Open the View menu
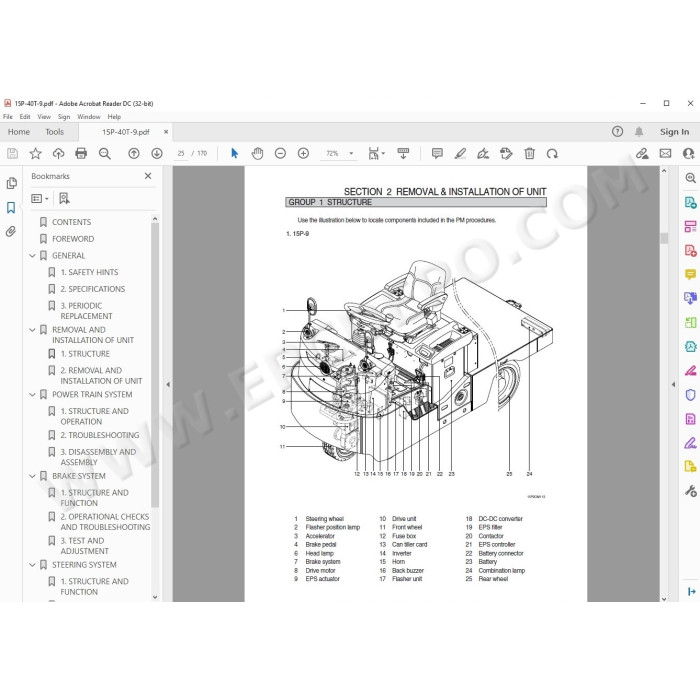The width and height of the screenshot is (700, 700). (44, 117)
